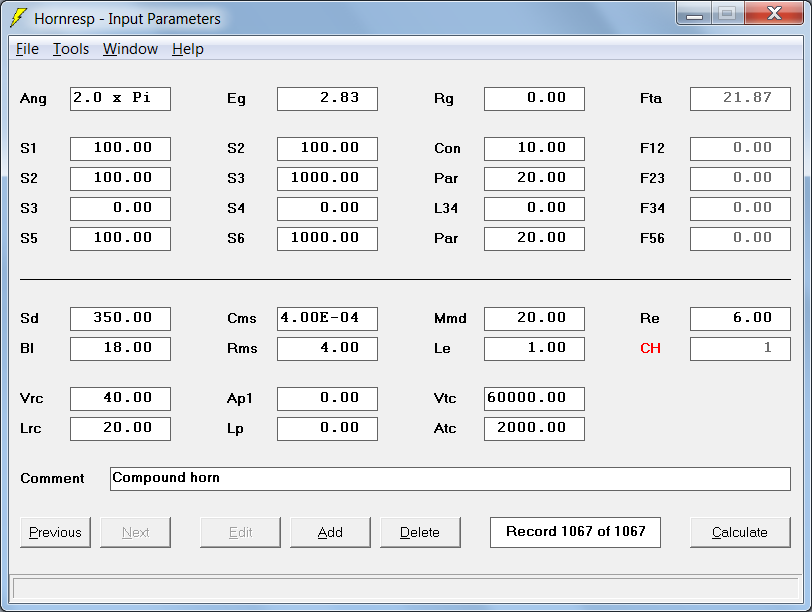The image size is (812, 612).
Task: Focus the Mmd field
Action: click(534, 319)
